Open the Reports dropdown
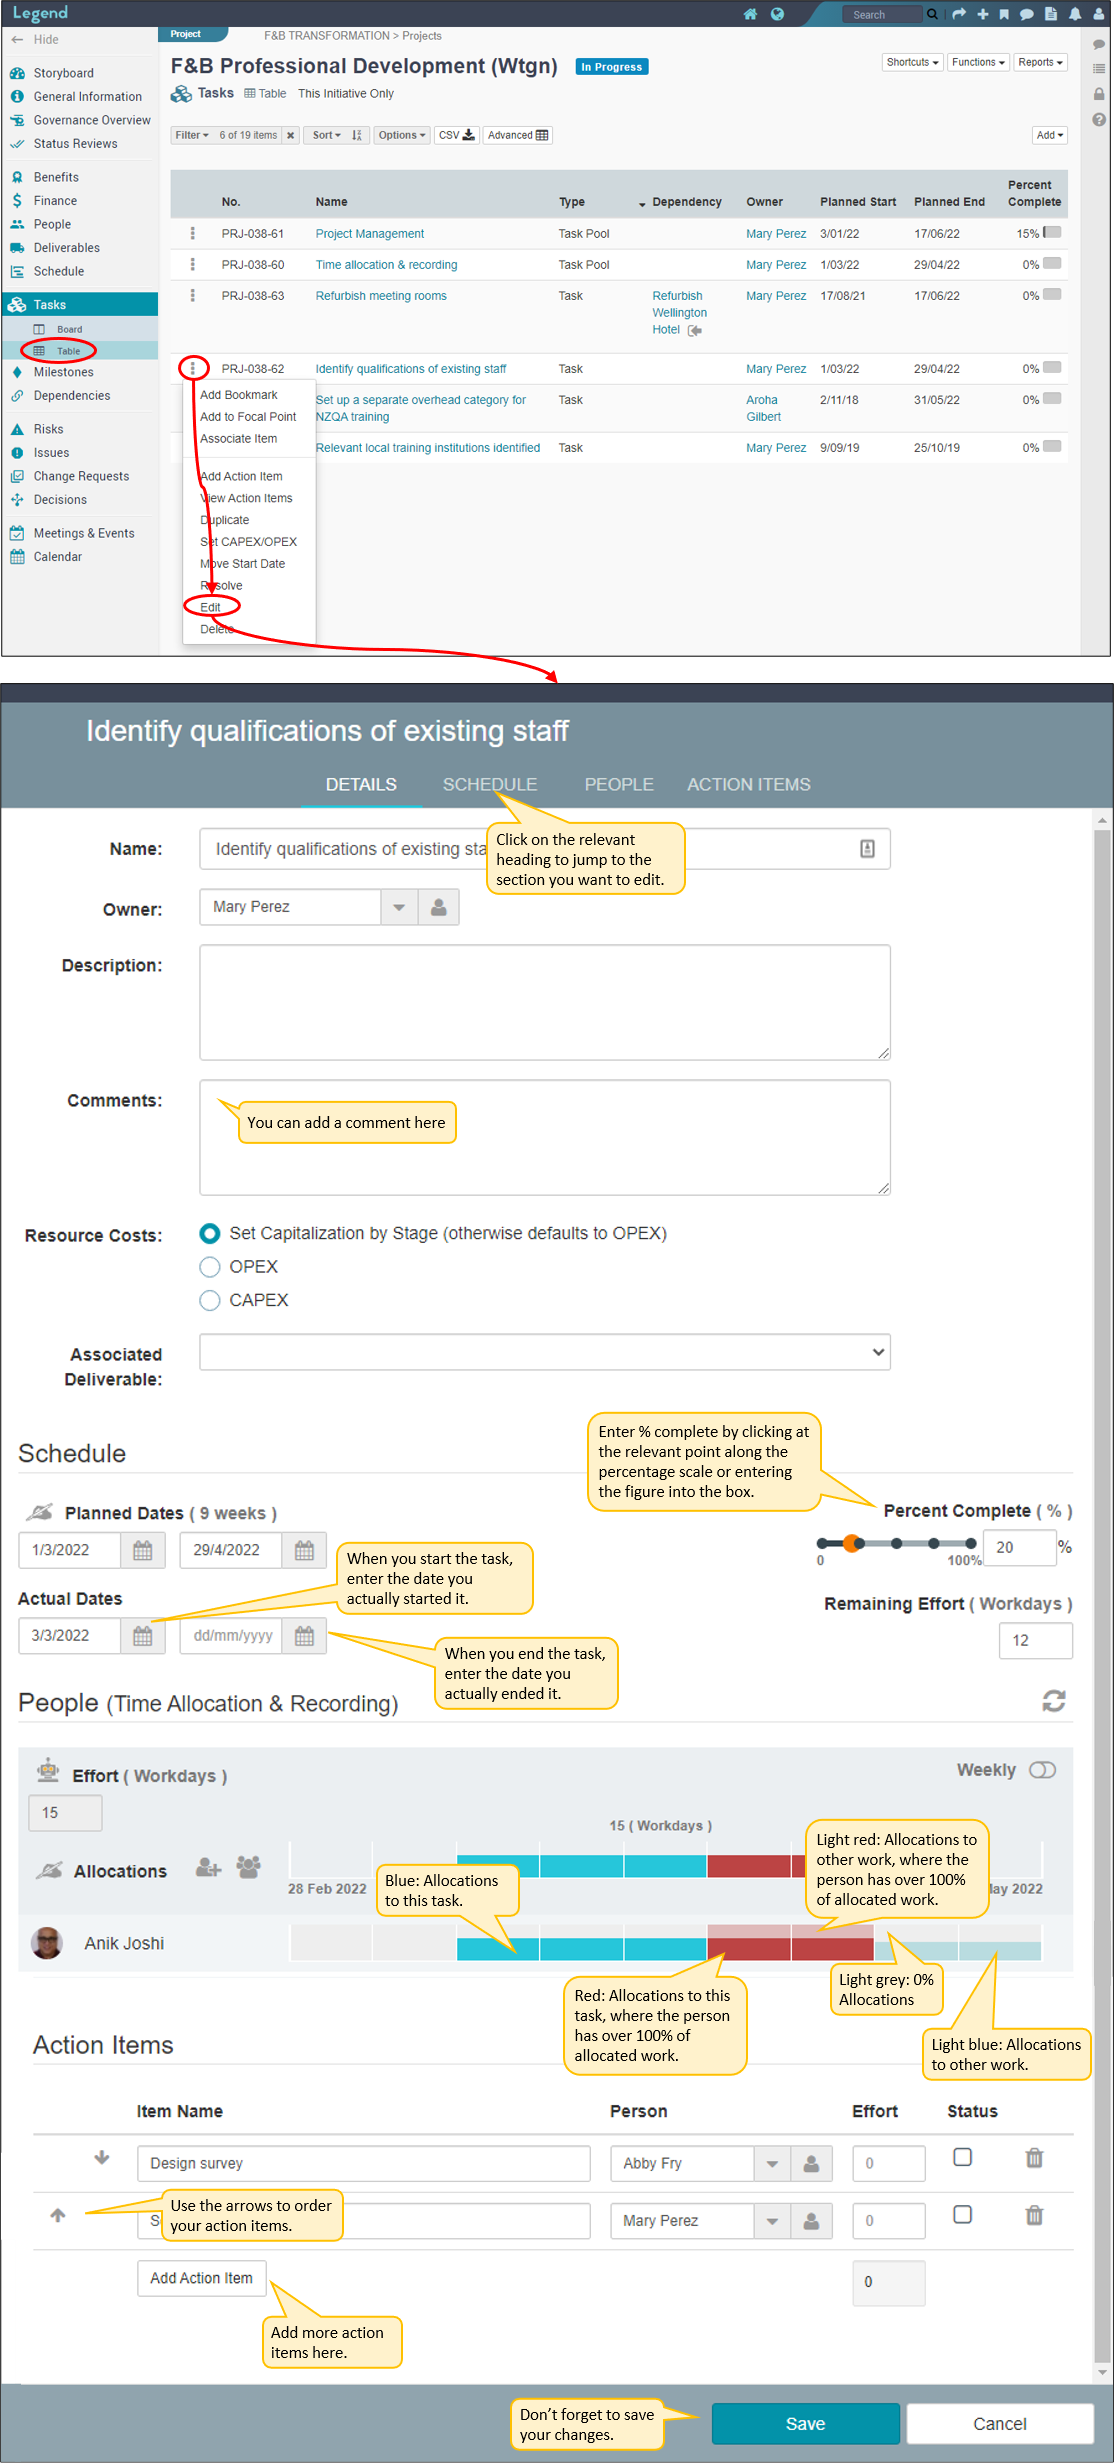 coord(1040,62)
